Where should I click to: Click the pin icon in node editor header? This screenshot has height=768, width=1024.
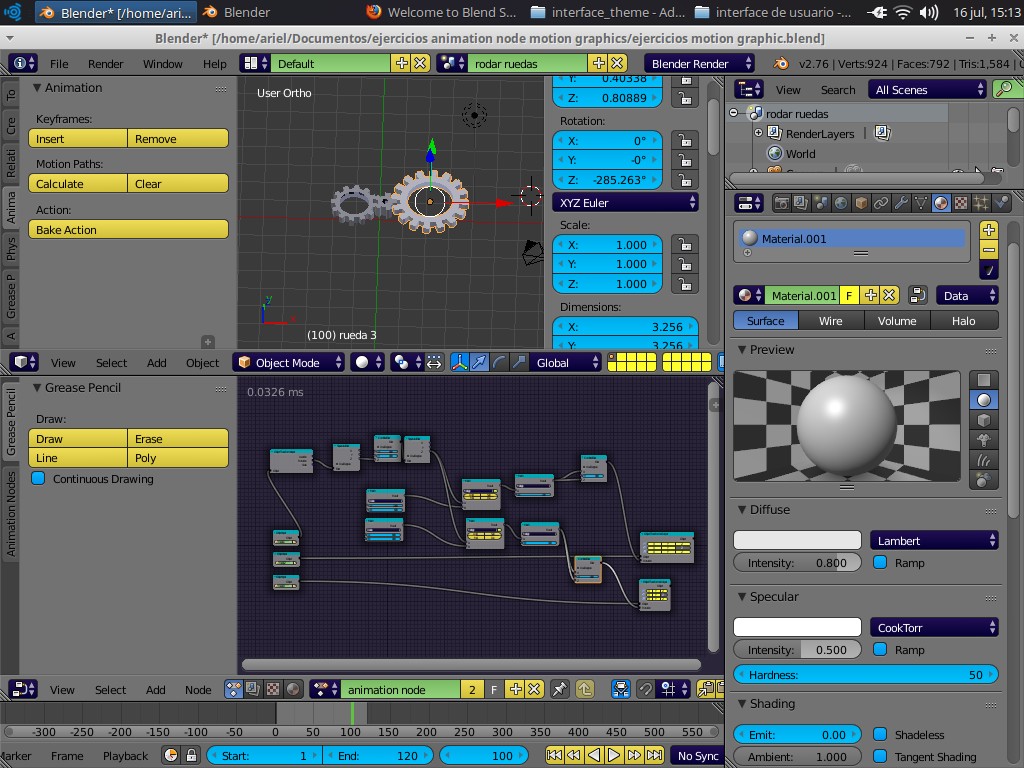560,689
